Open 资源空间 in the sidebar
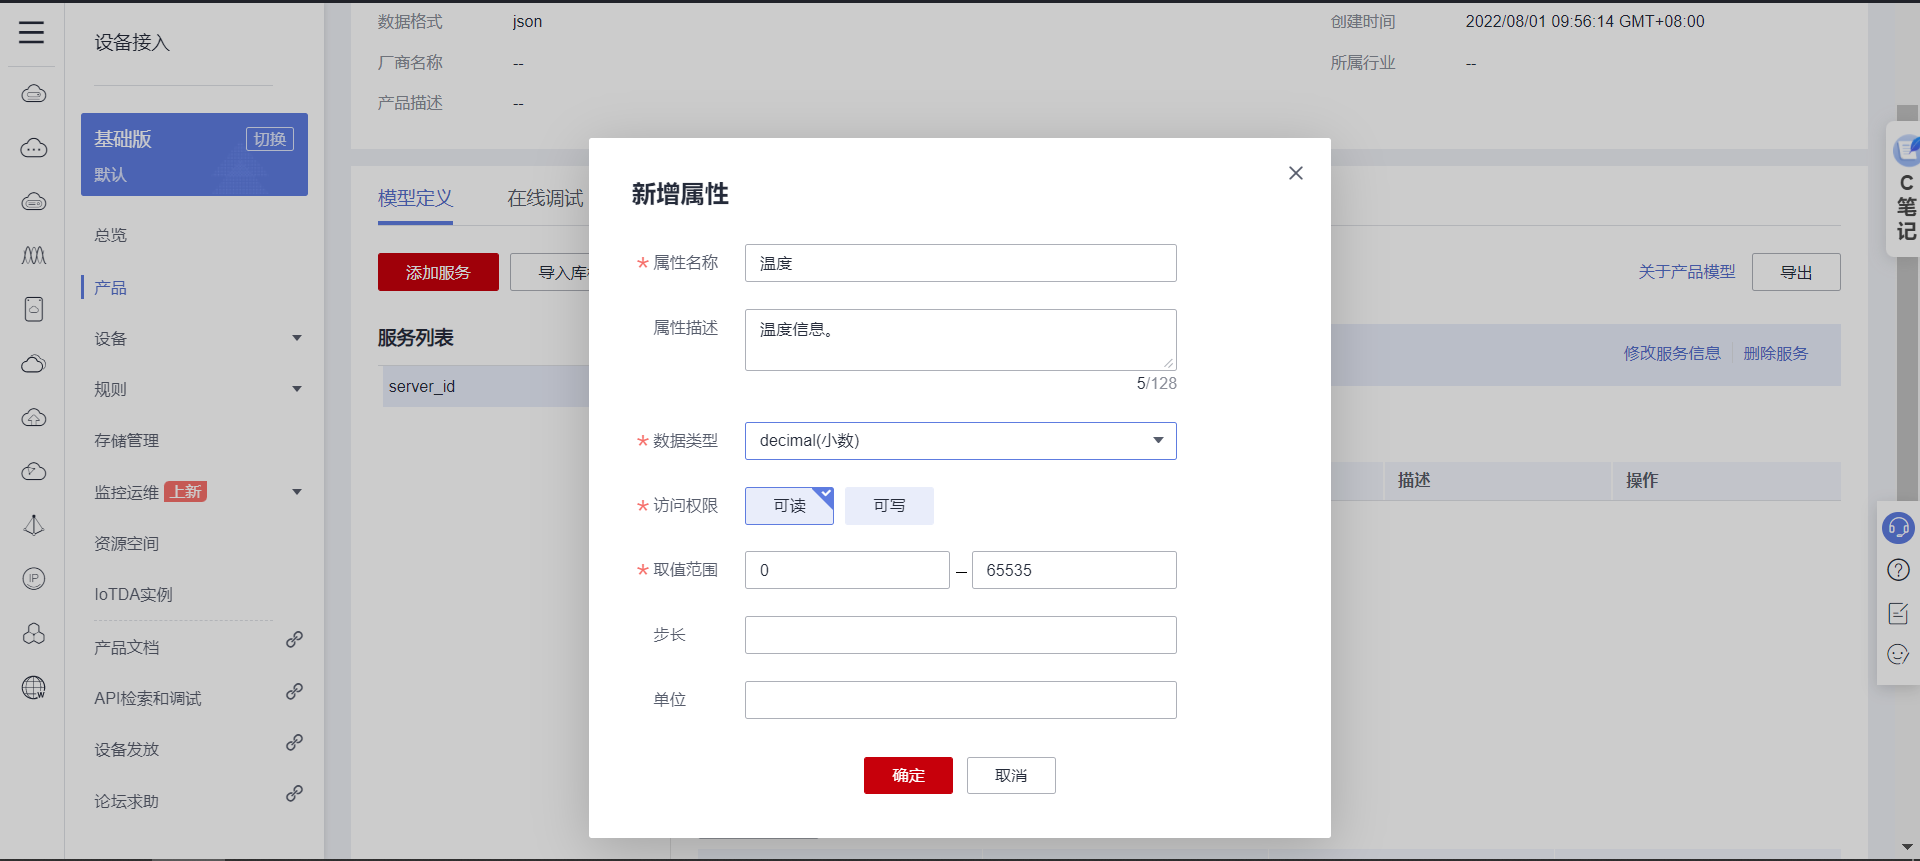The width and height of the screenshot is (1920, 861). pyautogui.click(x=127, y=544)
